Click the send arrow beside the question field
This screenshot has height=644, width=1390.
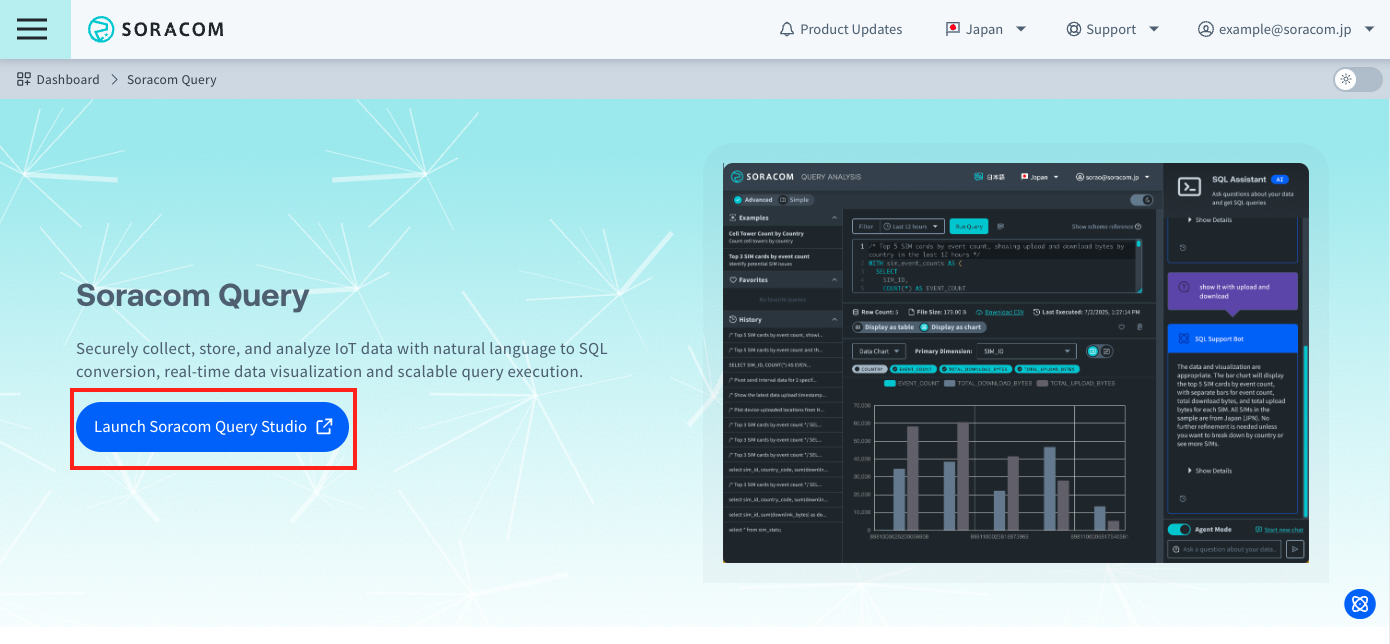1295,549
